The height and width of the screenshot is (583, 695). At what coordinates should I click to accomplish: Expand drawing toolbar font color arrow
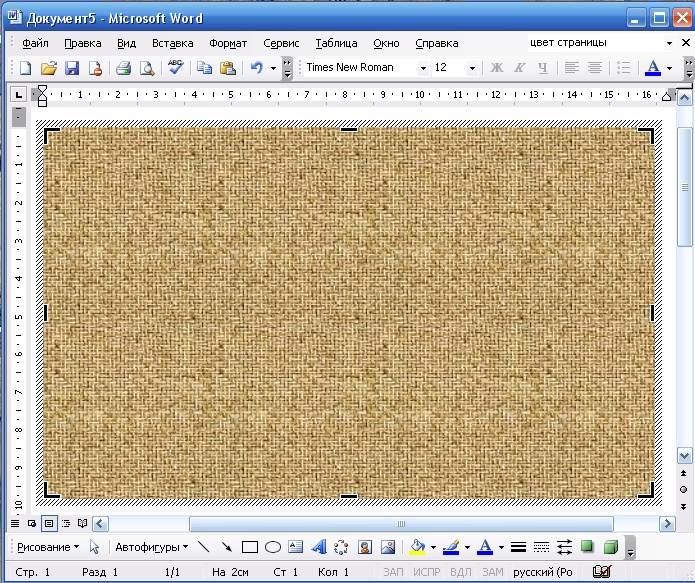[x=501, y=548]
